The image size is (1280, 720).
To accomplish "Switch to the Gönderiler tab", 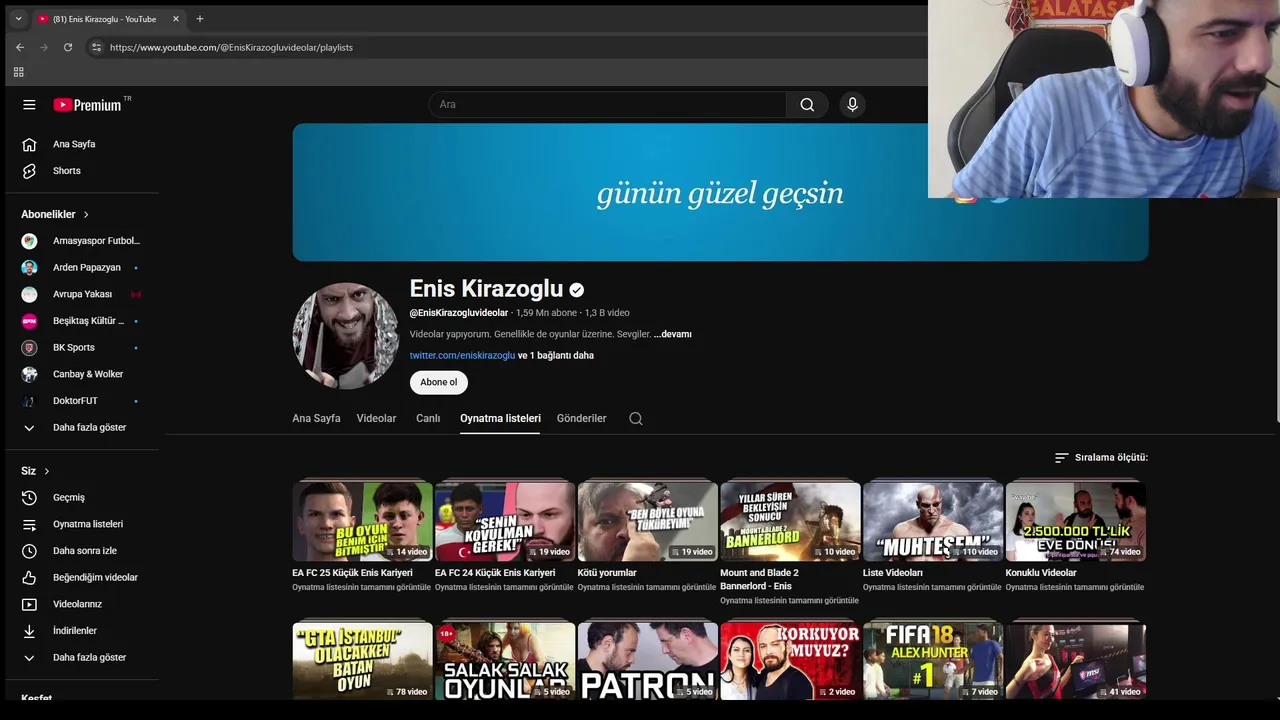I will pyautogui.click(x=582, y=418).
